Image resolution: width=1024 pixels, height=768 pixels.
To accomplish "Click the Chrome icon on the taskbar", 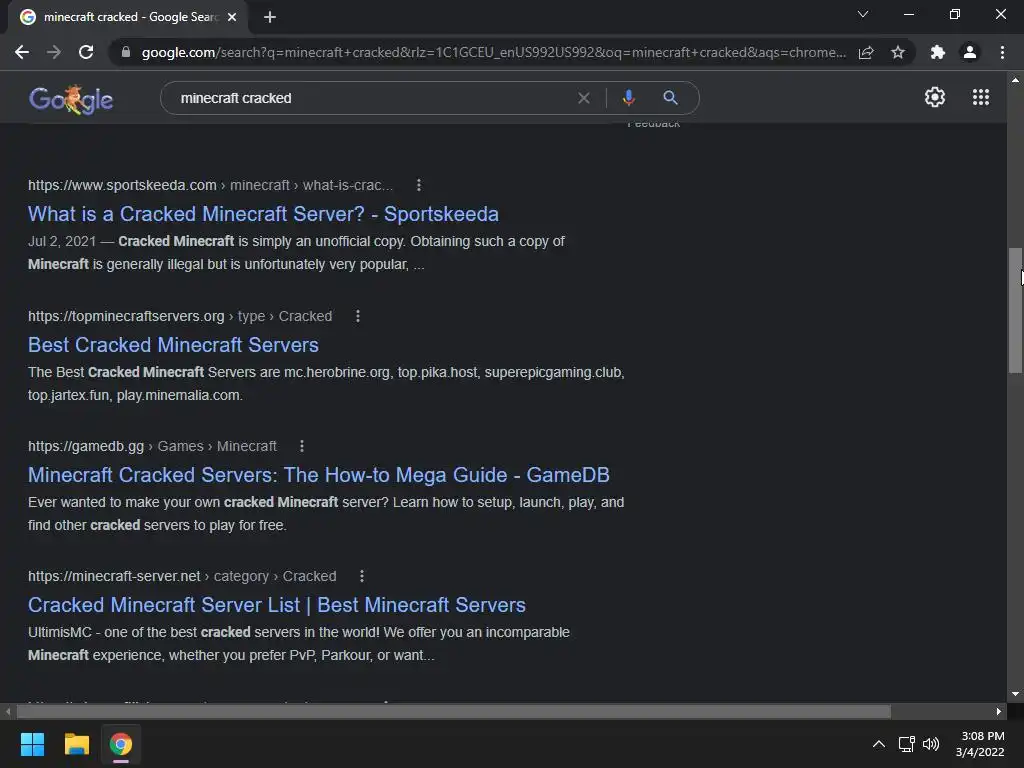I will (121, 744).
